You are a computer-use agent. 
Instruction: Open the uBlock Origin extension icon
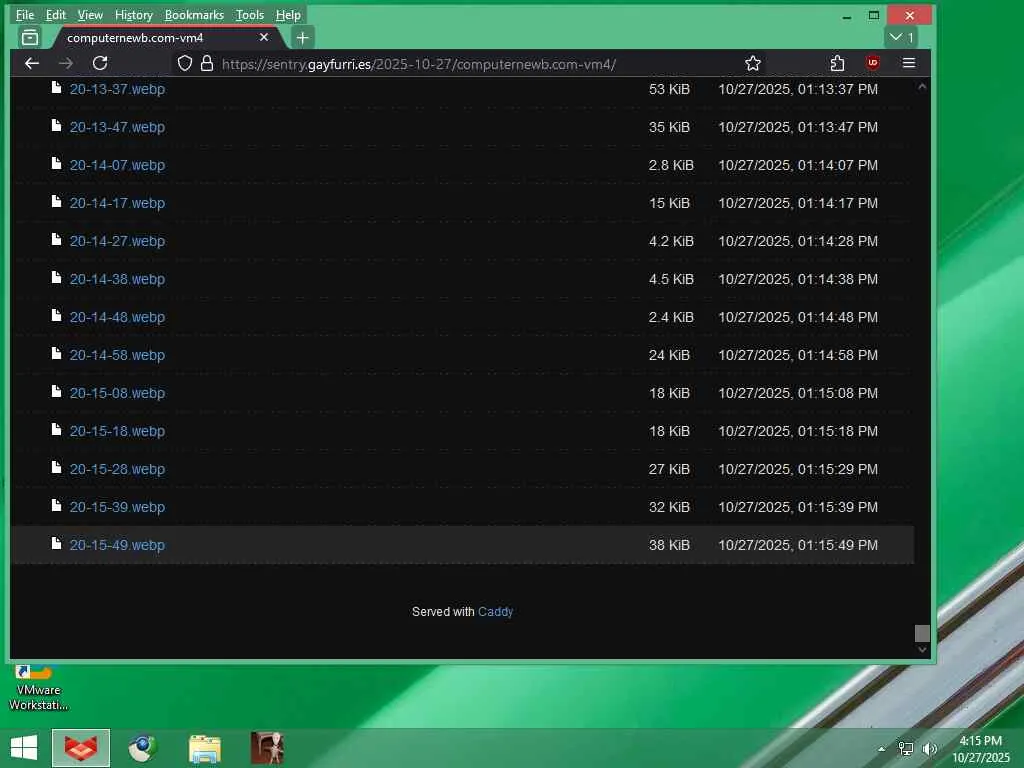[x=872, y=63]
